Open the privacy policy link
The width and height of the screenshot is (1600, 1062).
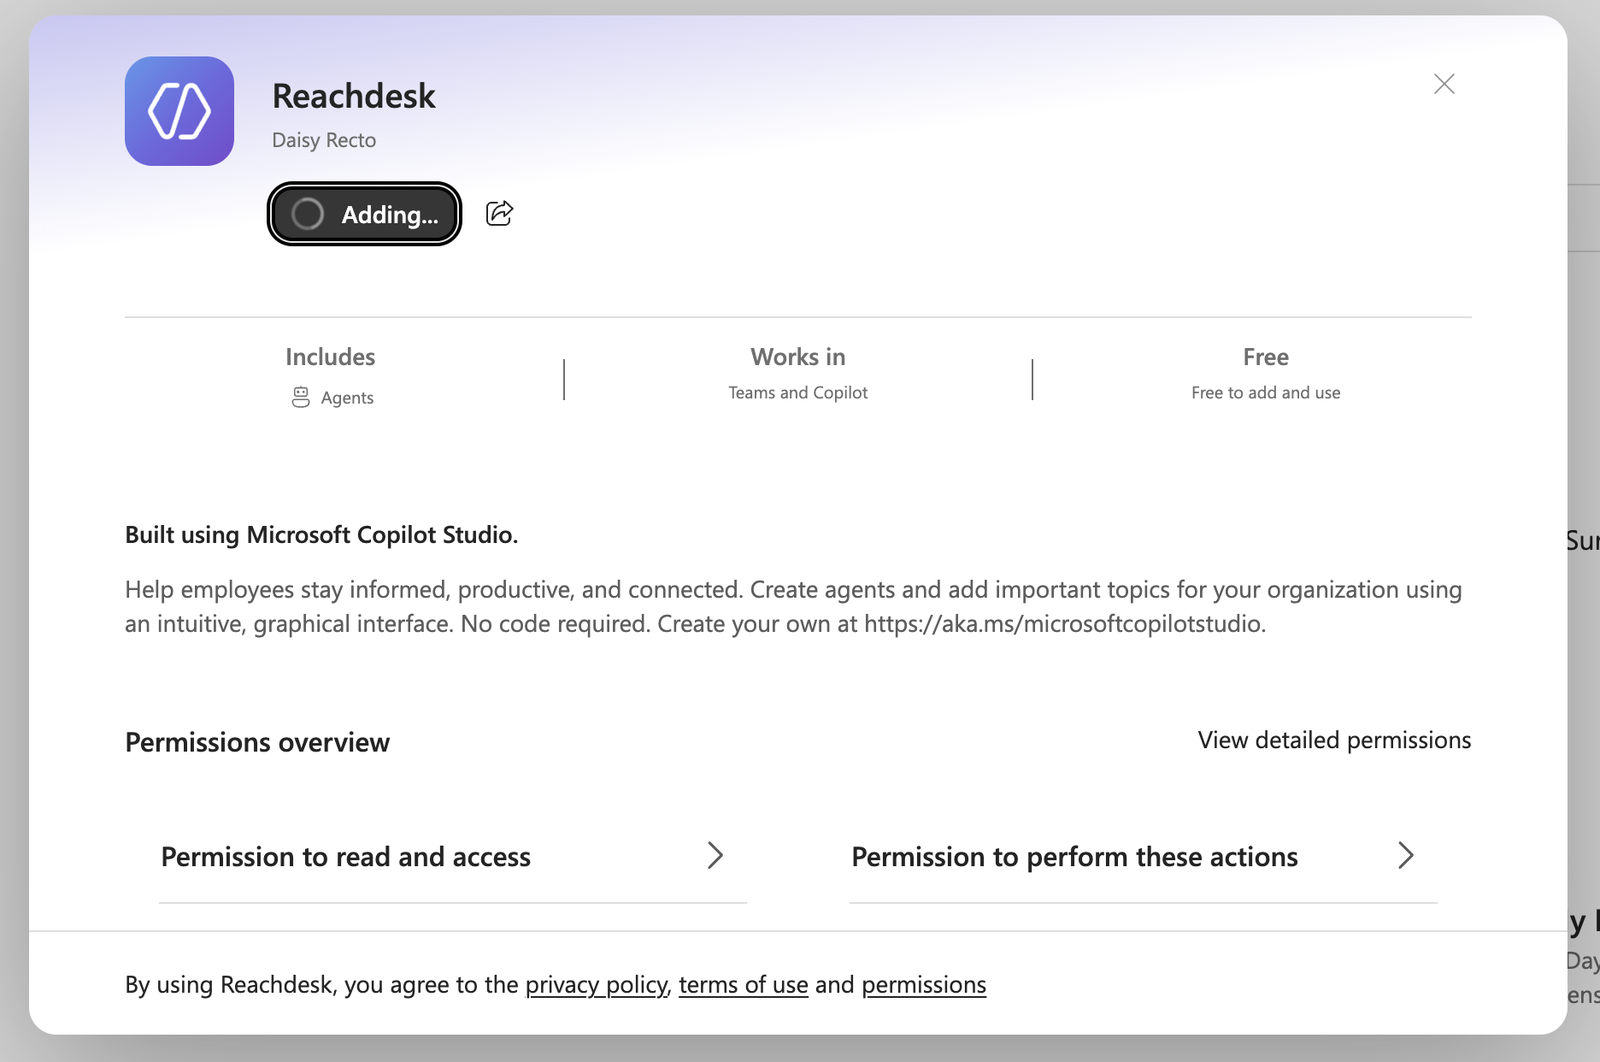[596, 985]
